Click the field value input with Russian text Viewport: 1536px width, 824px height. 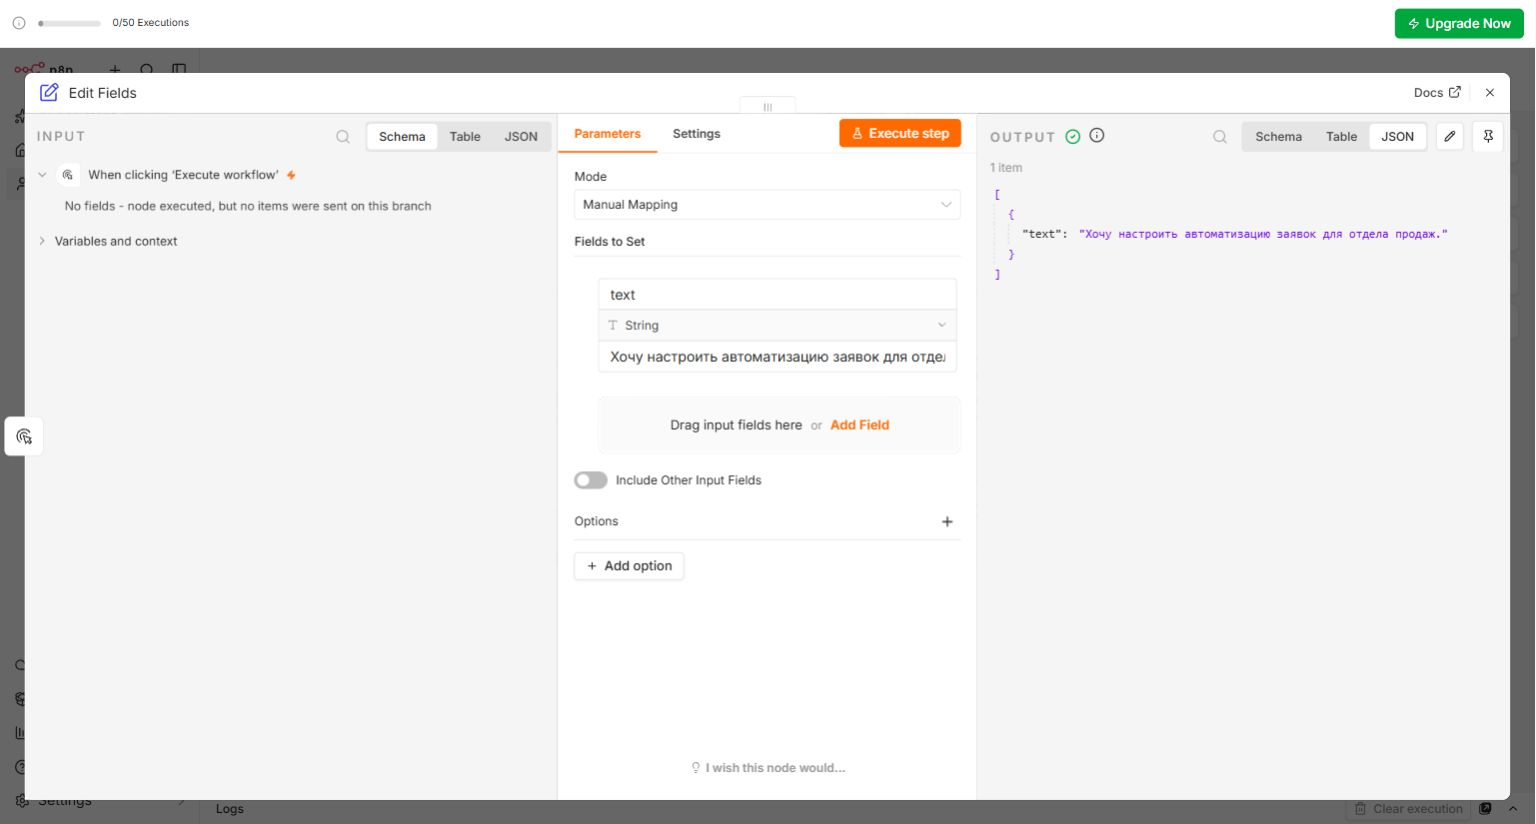[x=777, y=356]
